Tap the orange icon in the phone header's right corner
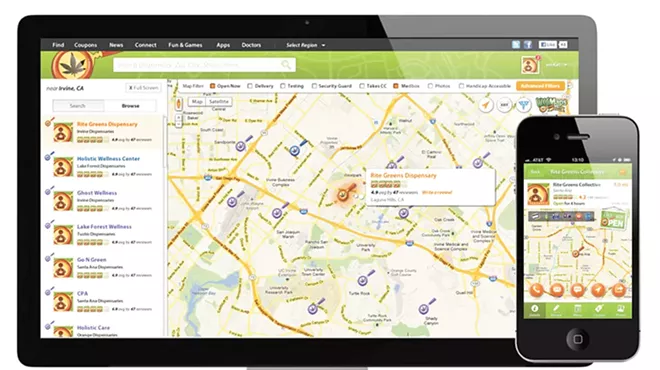 click(623, 172)
